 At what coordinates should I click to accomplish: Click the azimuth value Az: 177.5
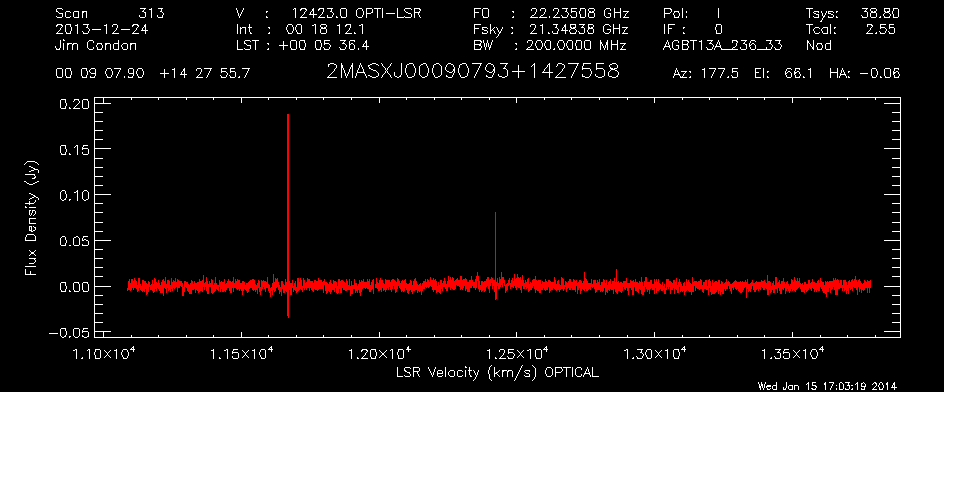click(x=706, y=74)
